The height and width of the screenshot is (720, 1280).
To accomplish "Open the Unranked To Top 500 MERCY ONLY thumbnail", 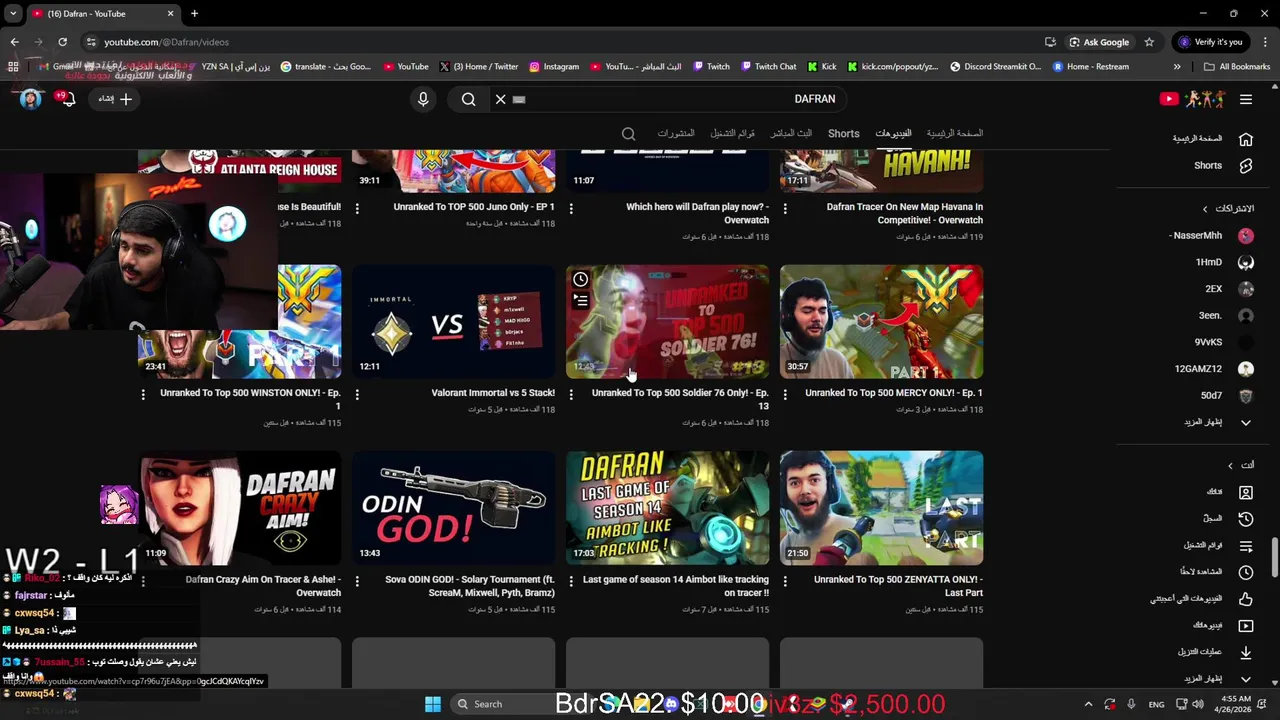I will tap(881, 321).
